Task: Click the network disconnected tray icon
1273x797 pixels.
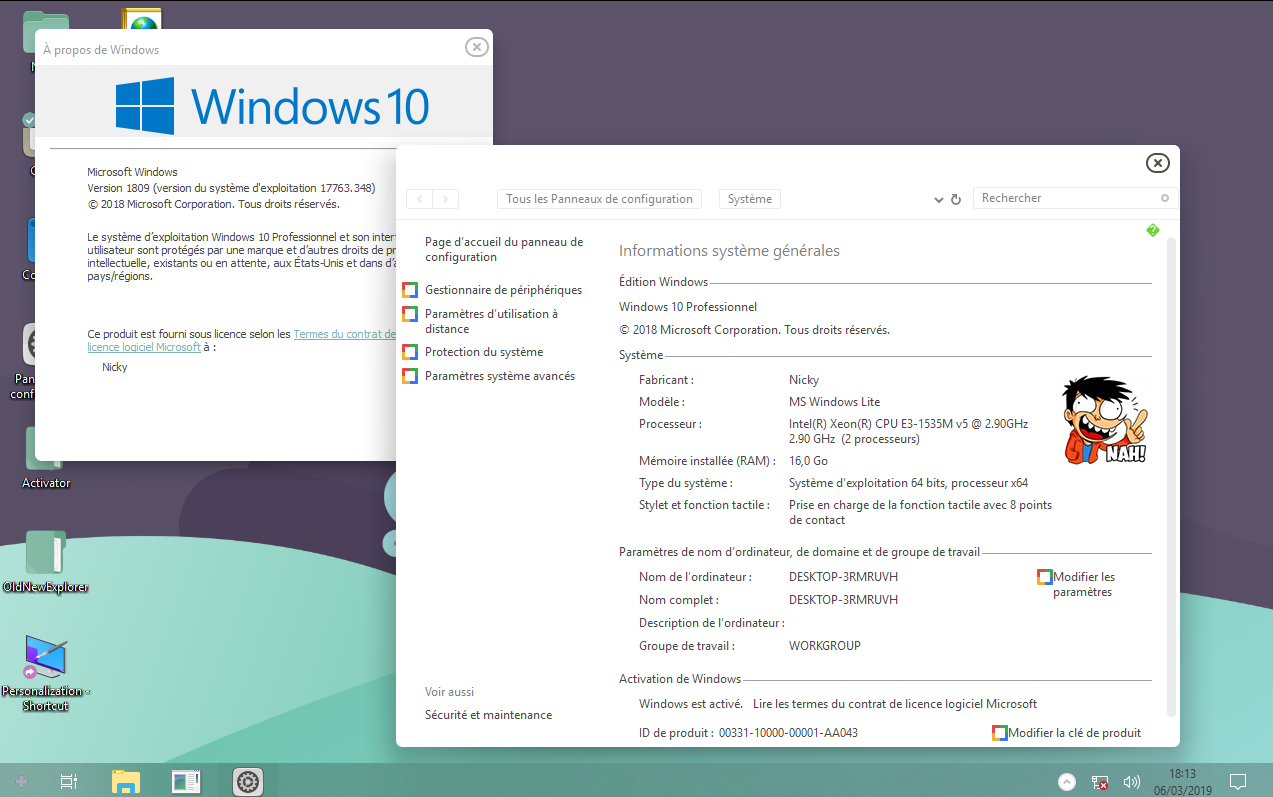Action: (x=1100, y=782)
